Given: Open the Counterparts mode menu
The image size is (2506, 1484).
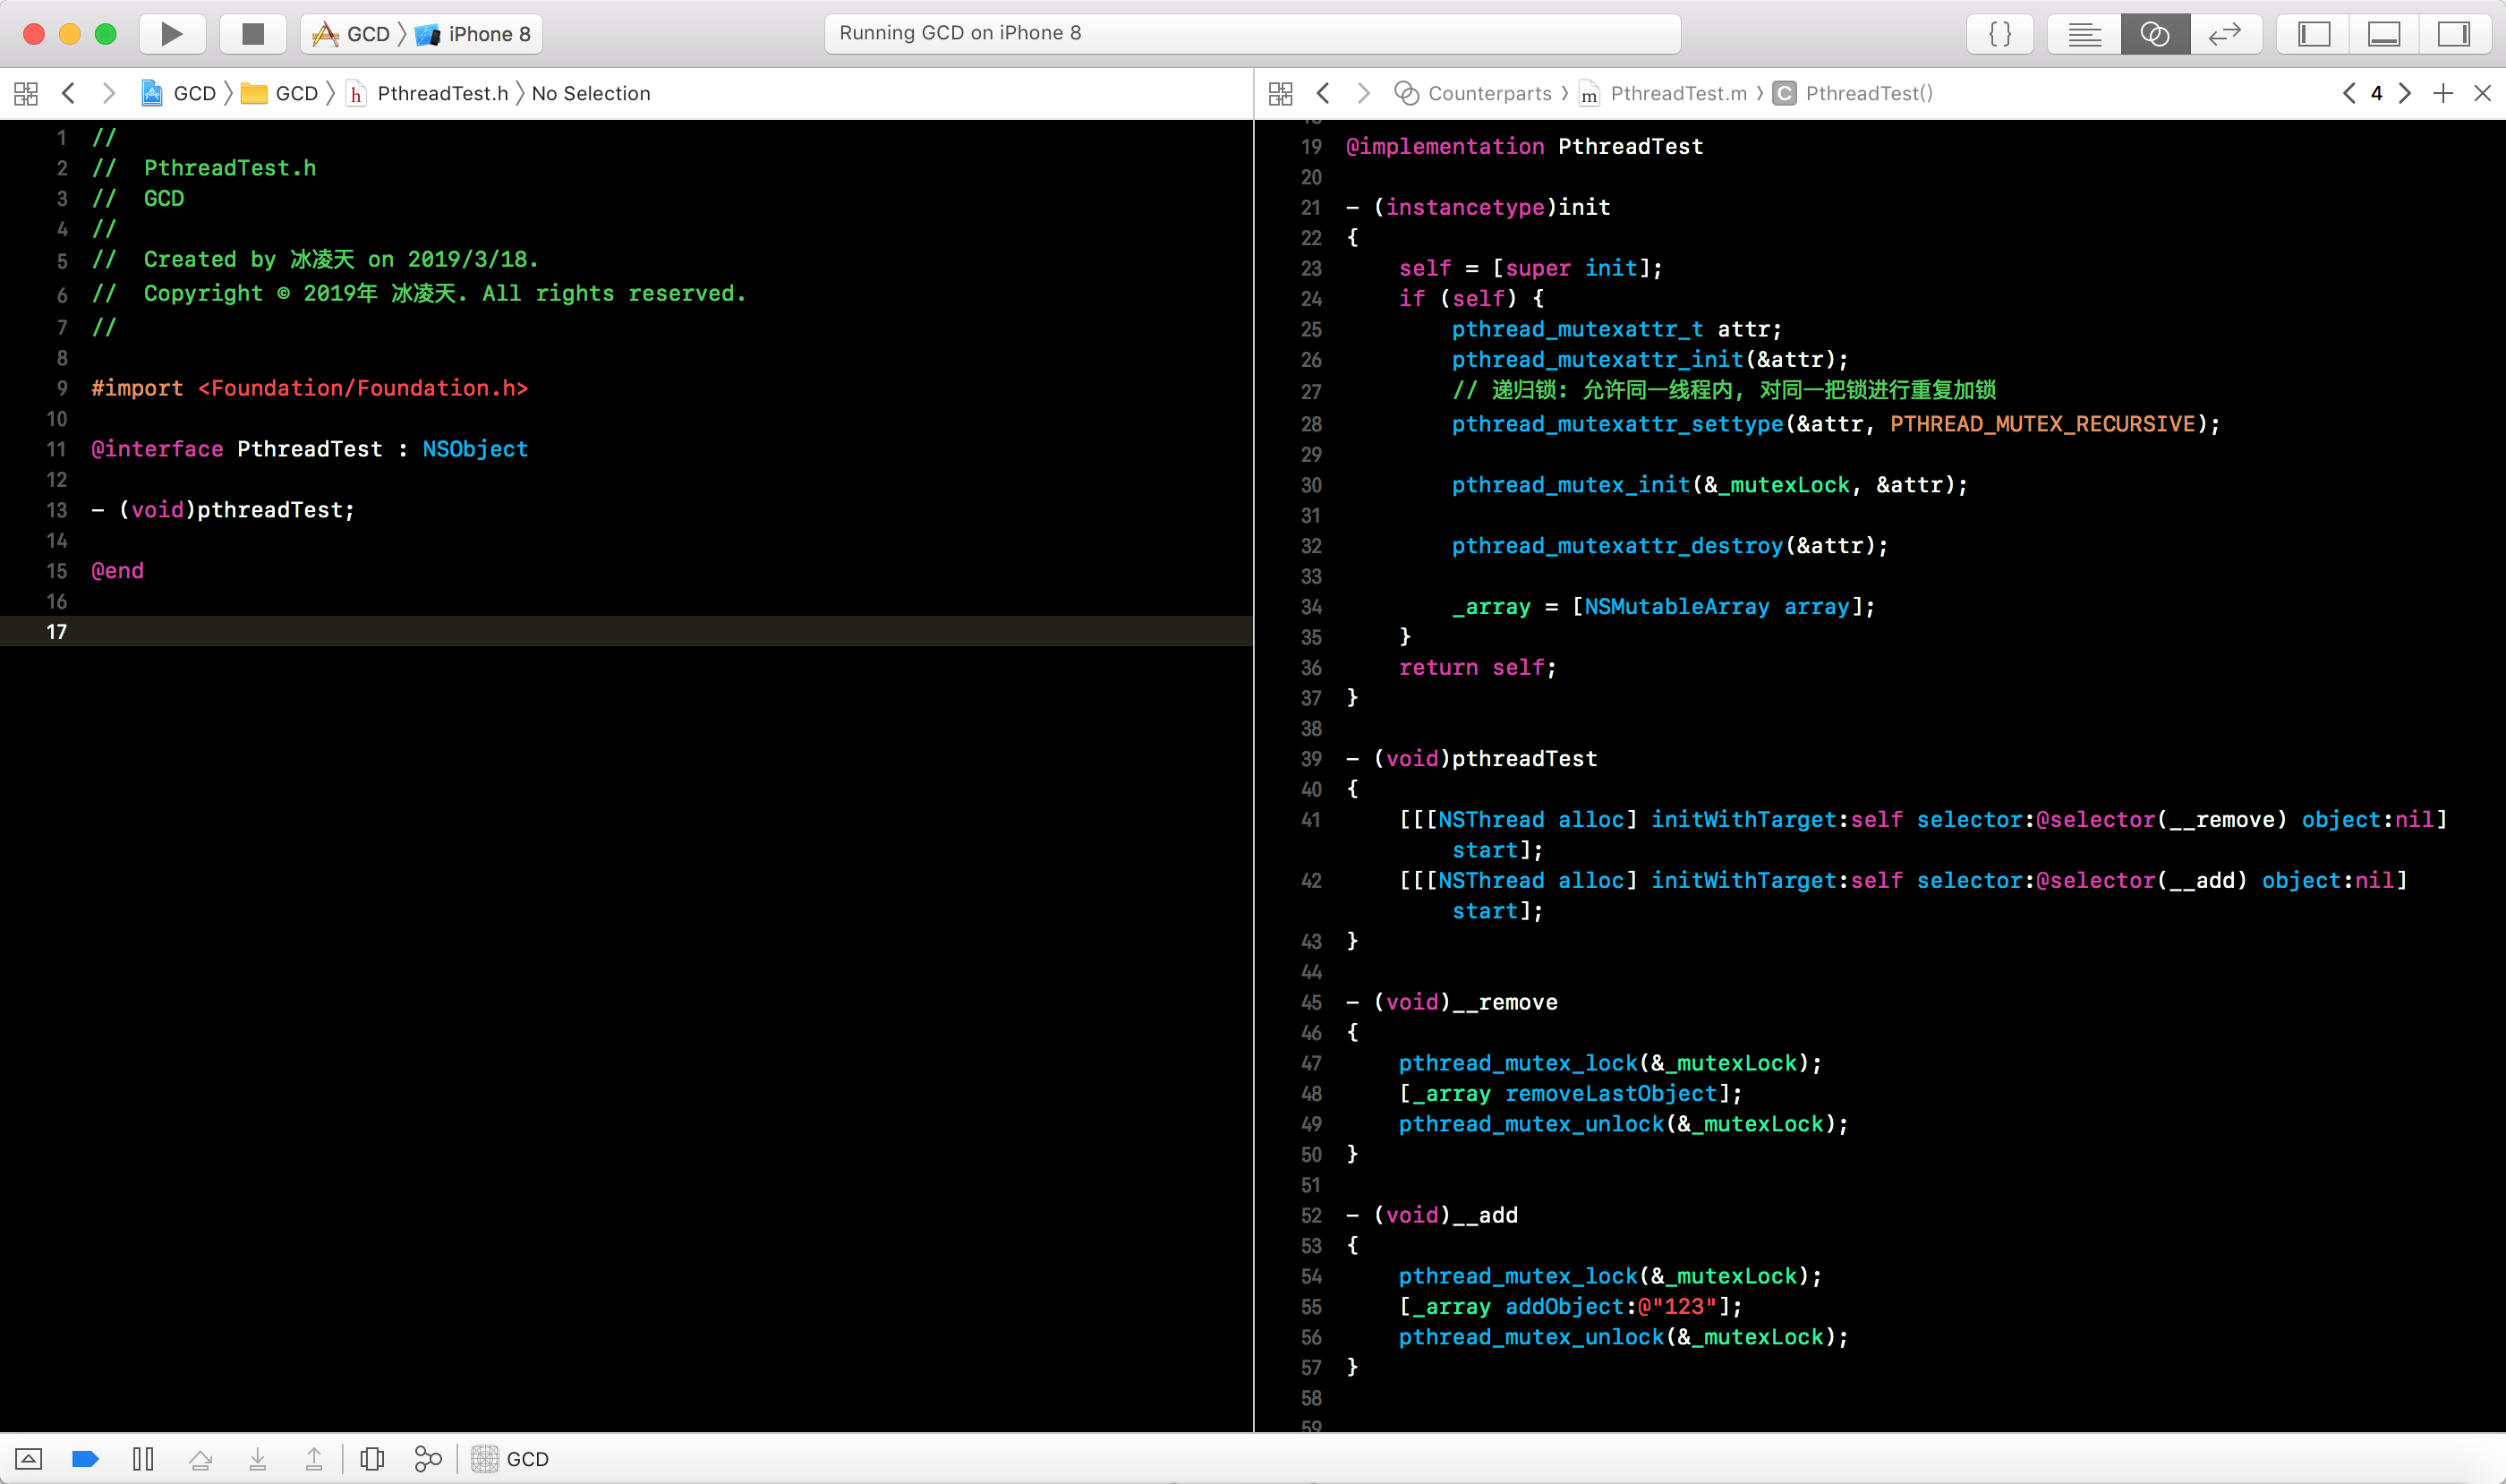Looking at the screenshot, I should [1473, 93].
